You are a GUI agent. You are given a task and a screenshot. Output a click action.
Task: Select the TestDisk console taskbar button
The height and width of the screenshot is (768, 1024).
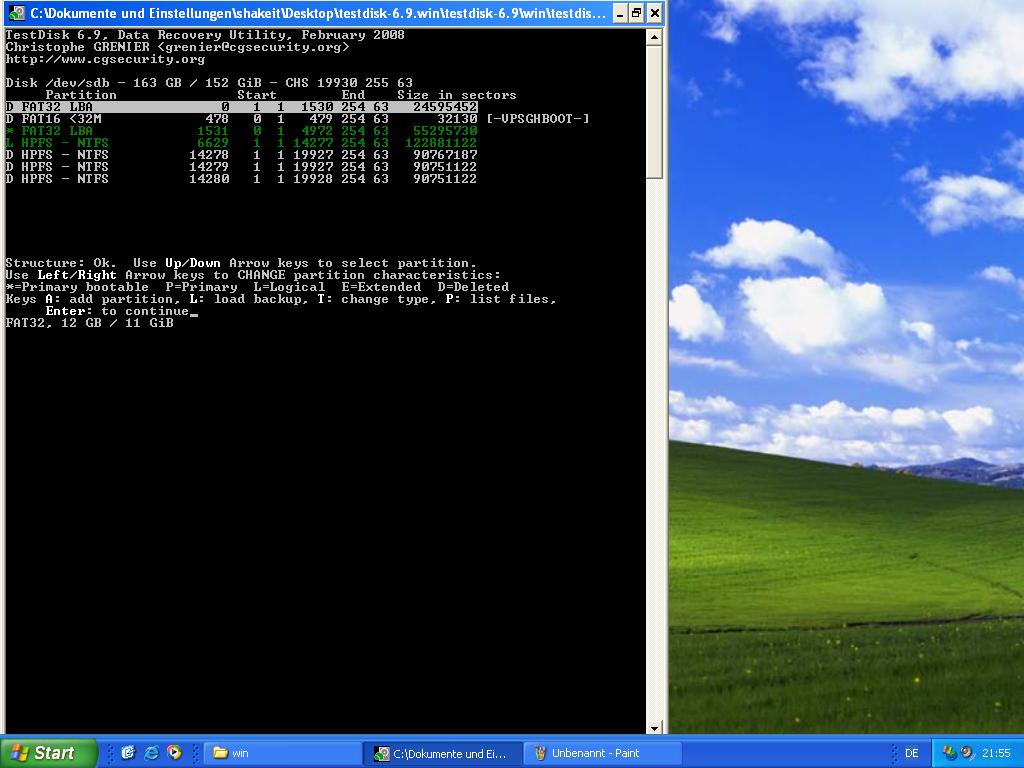[443, 754]
